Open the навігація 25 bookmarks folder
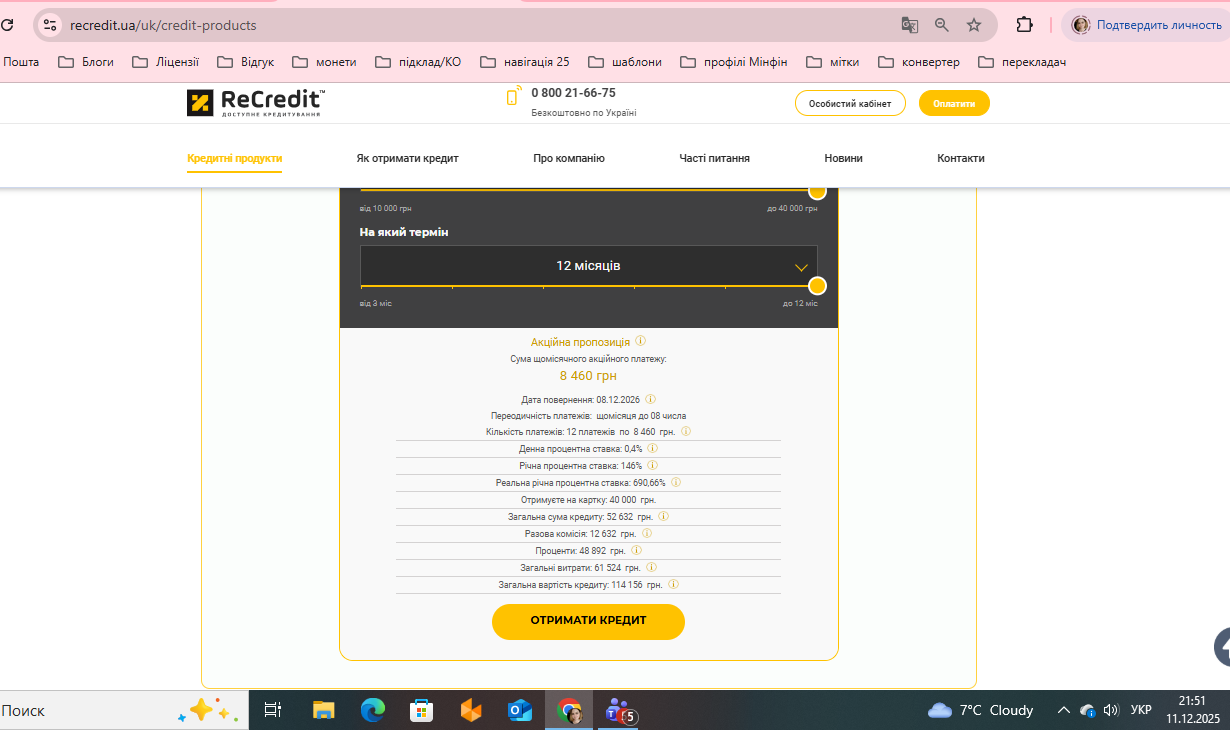 (x=525, y=62)
